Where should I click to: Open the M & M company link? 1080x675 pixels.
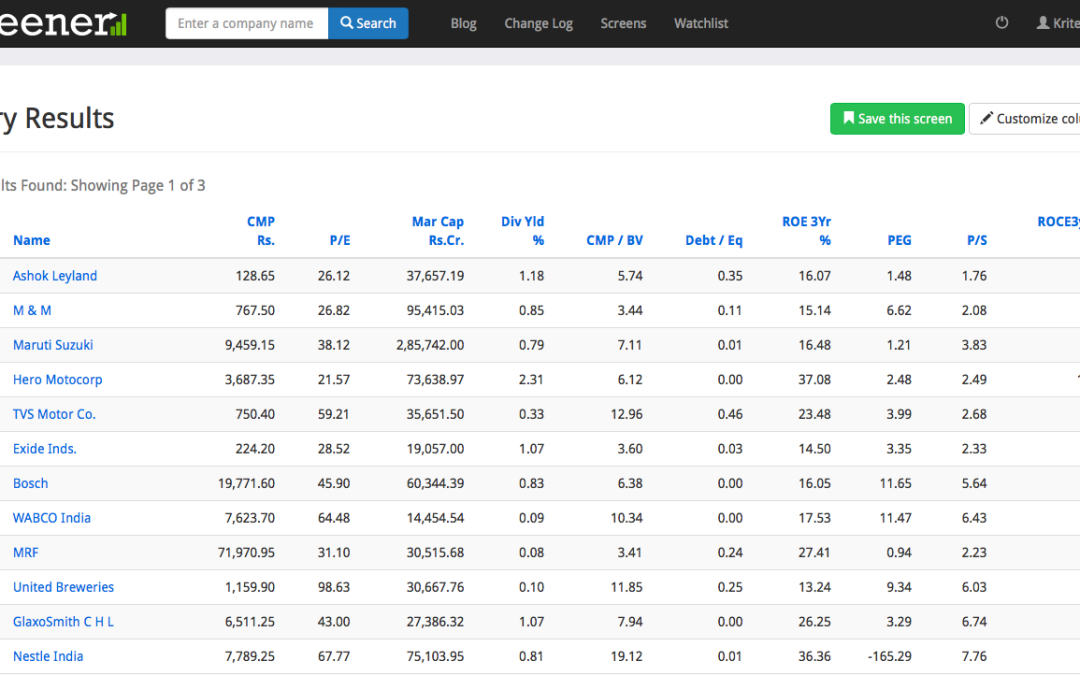tap(32, 311)
